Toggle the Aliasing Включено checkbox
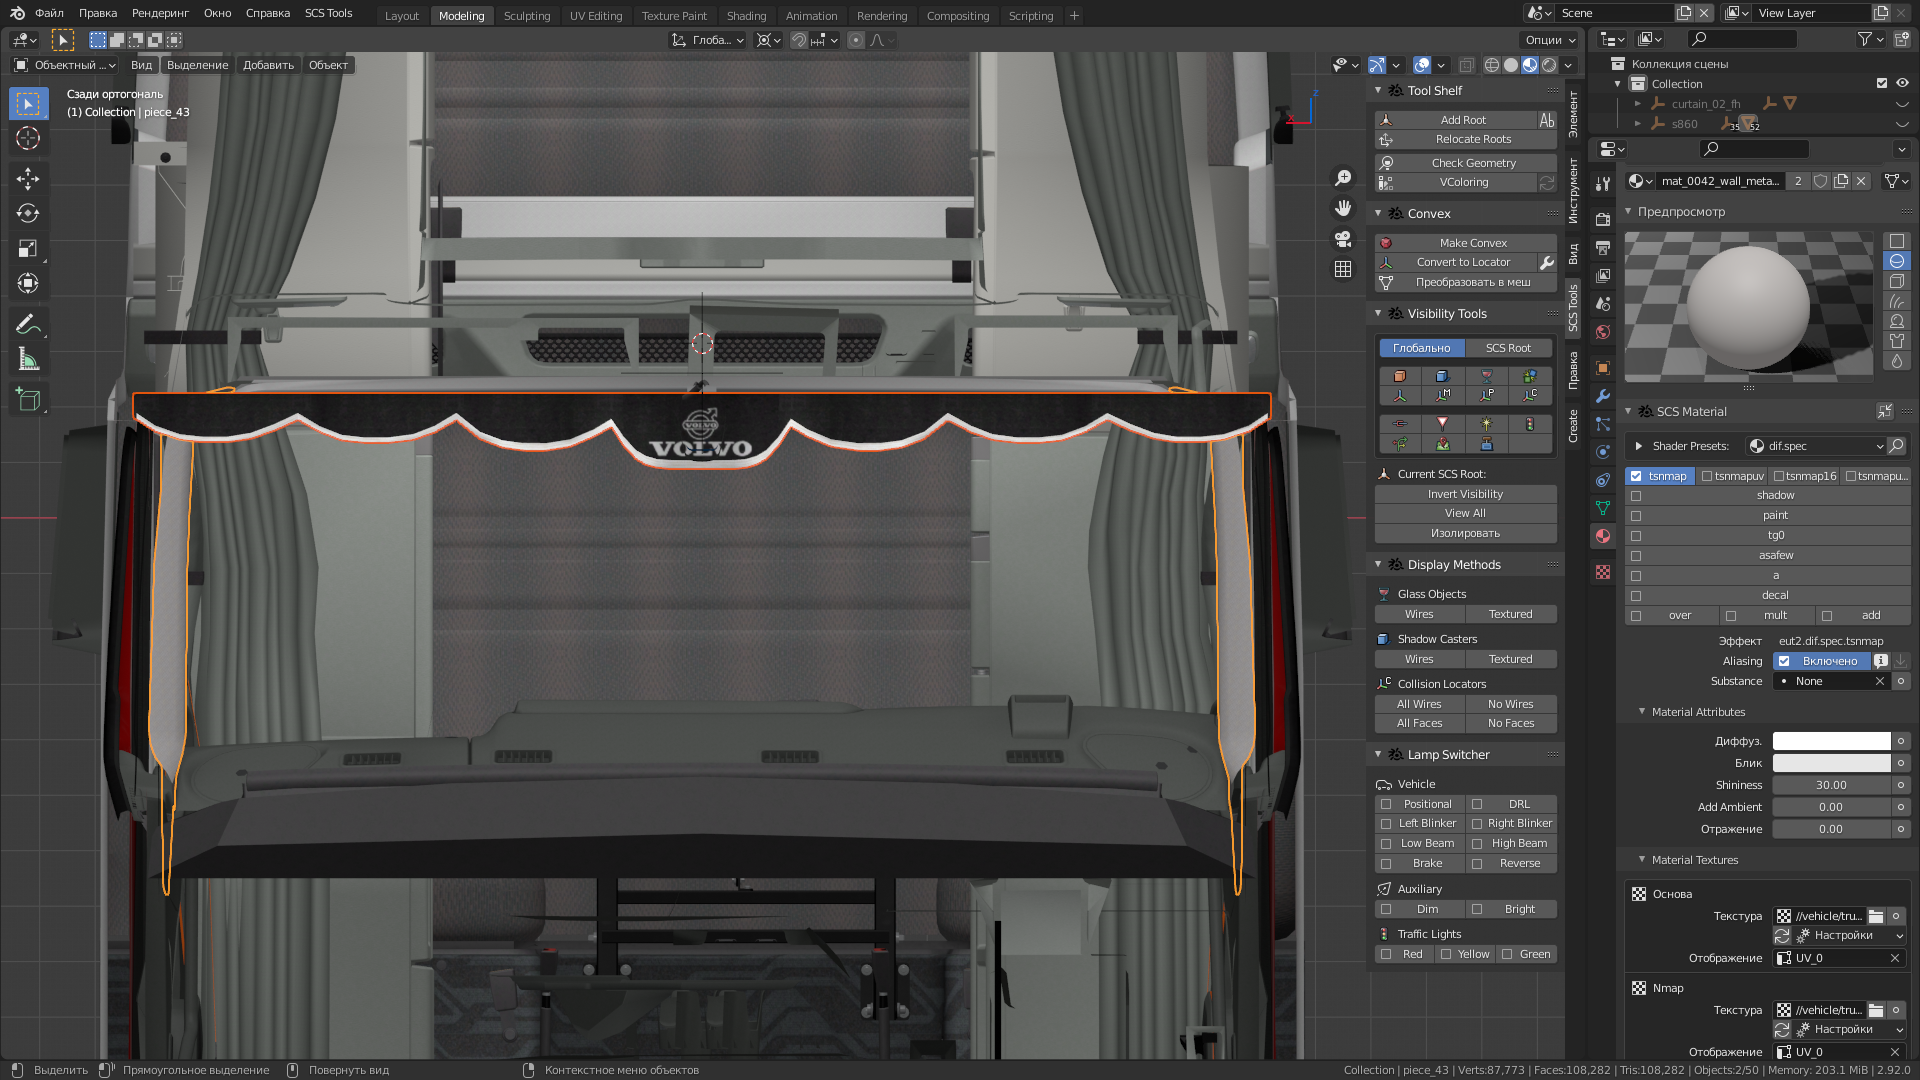Image resolution: width=1920 pixels, height=1080 pixels. tap(1784, 661)
